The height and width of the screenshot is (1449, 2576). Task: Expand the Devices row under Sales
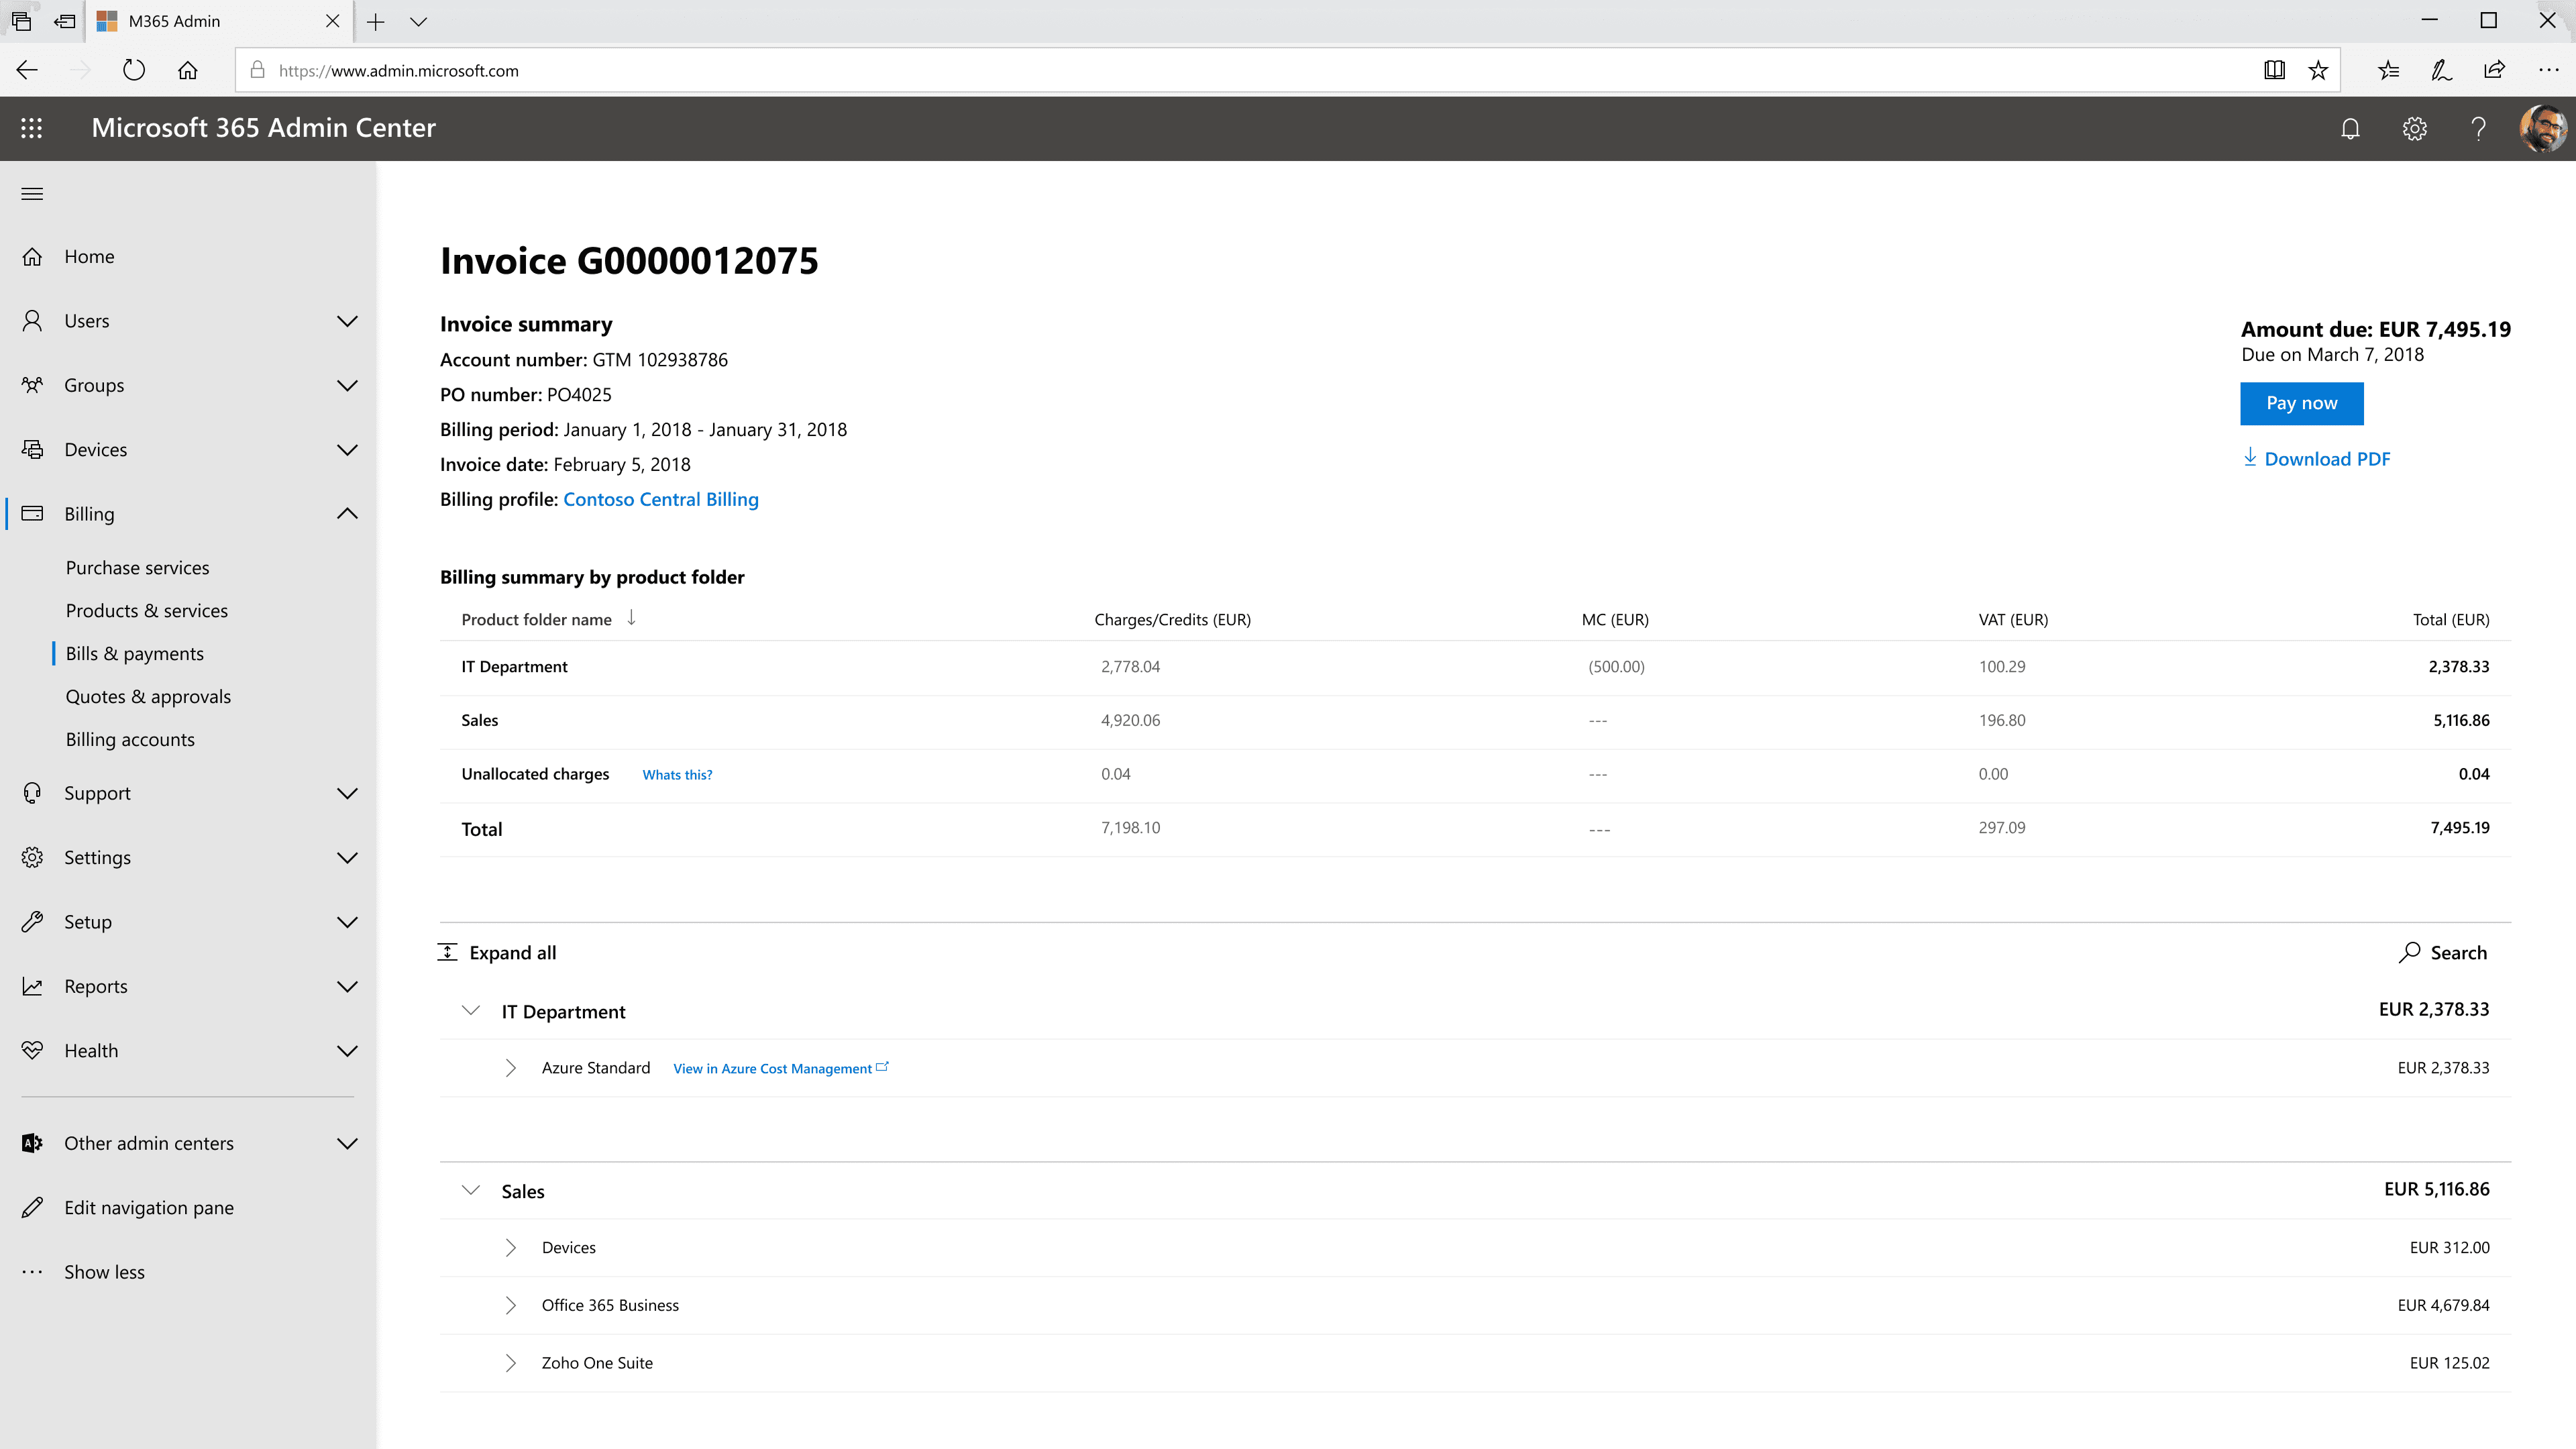click(510, 1248)
